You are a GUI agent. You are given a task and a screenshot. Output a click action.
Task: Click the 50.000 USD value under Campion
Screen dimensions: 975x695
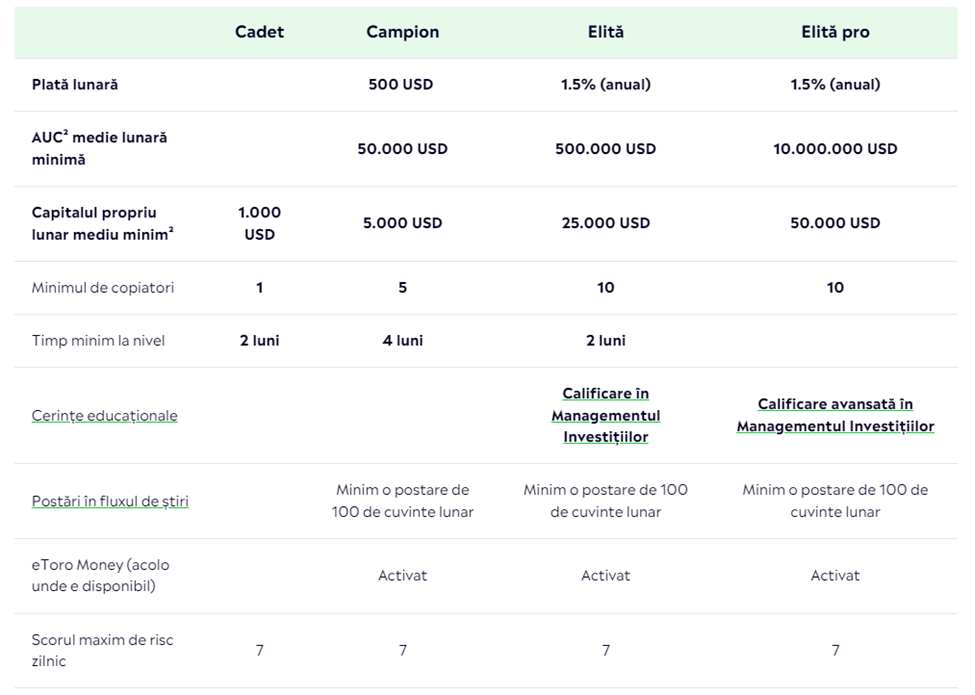(402, 149)
